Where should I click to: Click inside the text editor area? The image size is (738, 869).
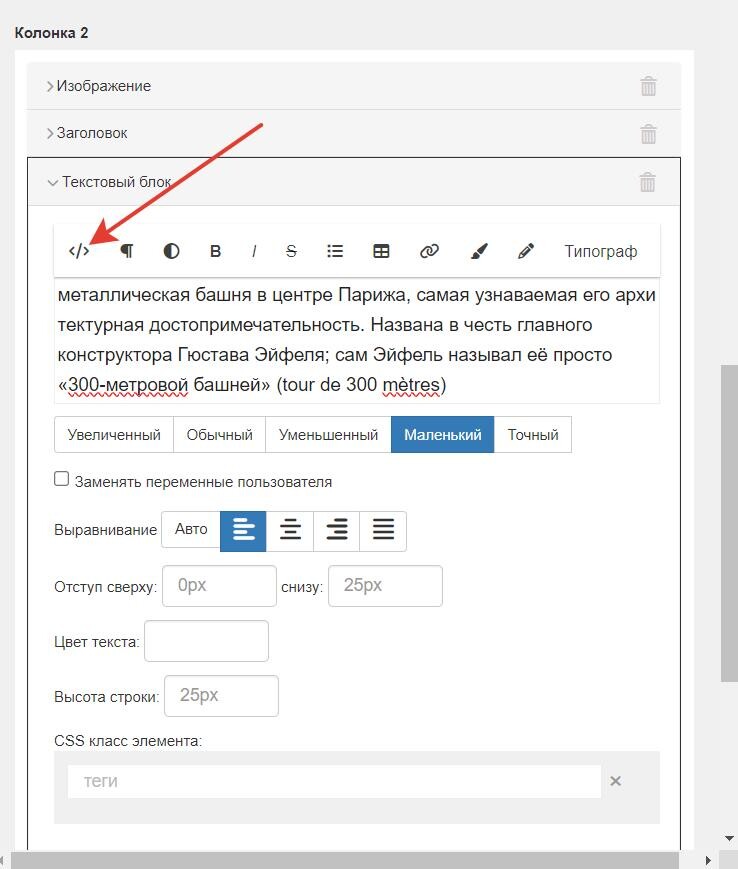point(357,340)
